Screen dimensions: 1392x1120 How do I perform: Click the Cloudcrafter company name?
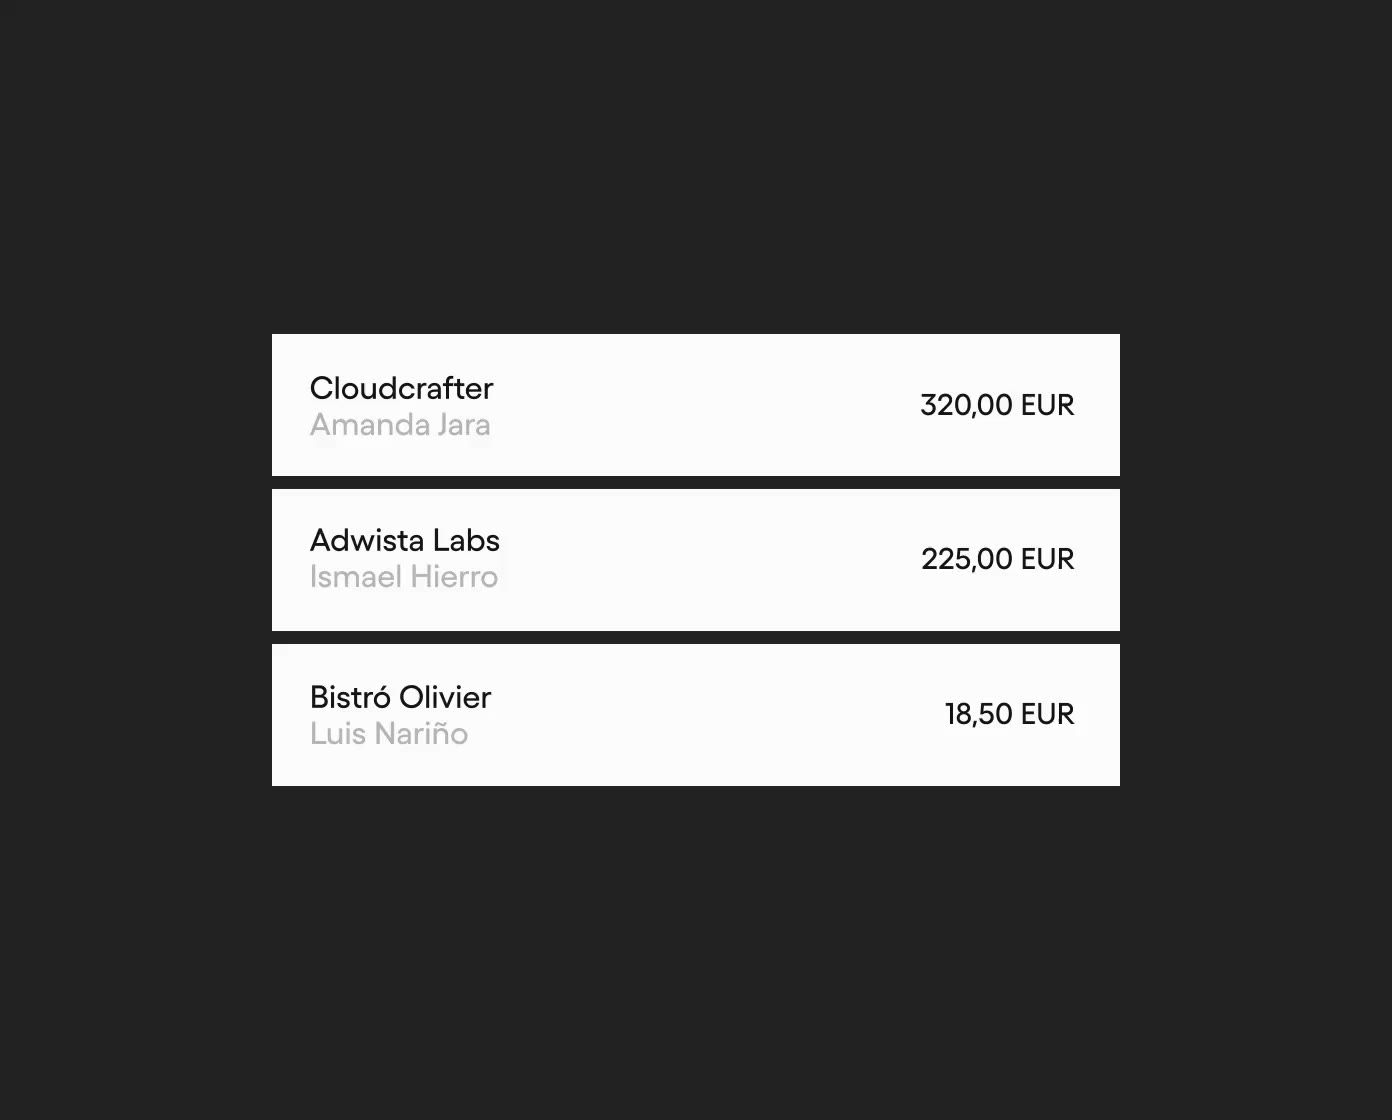pyautogui.click(x=401, y=388)
